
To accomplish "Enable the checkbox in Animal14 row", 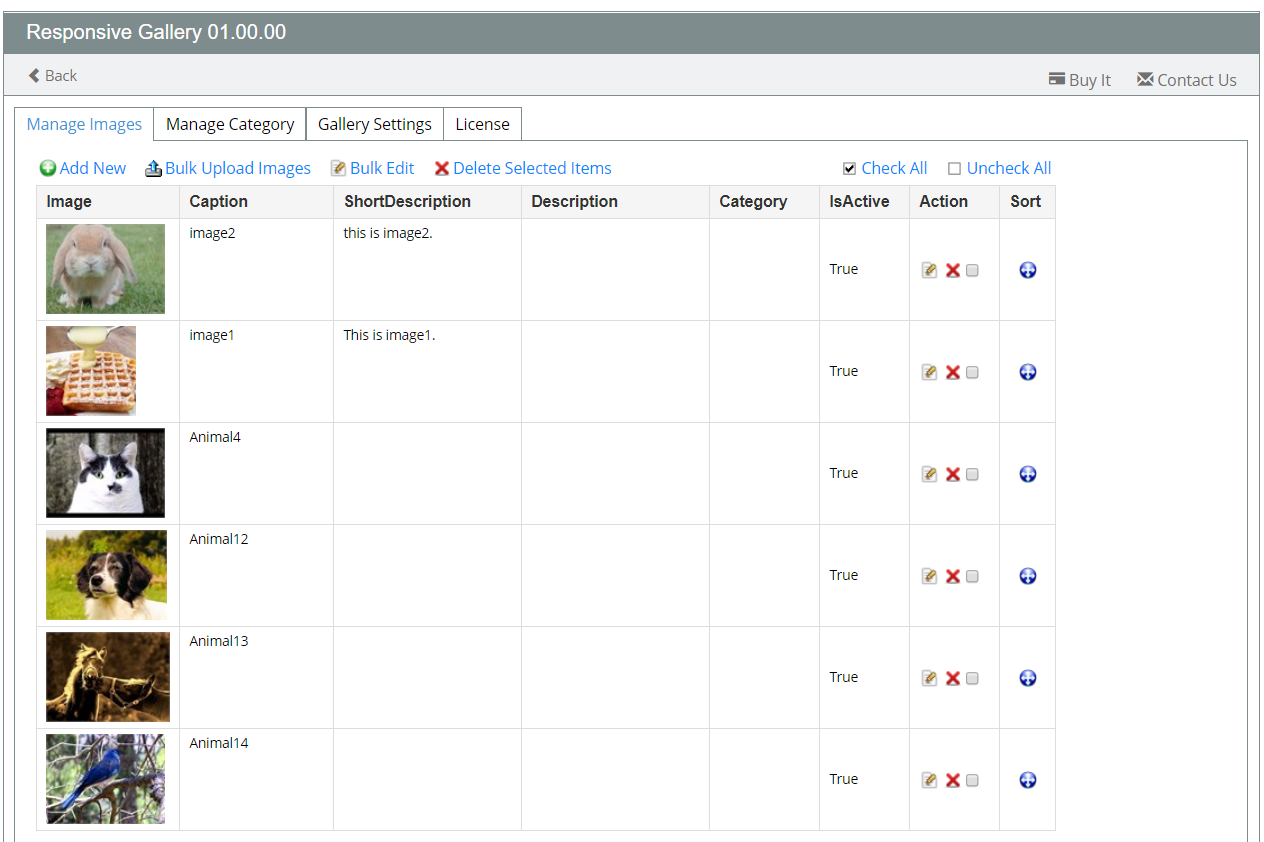I will pos(972,780).
